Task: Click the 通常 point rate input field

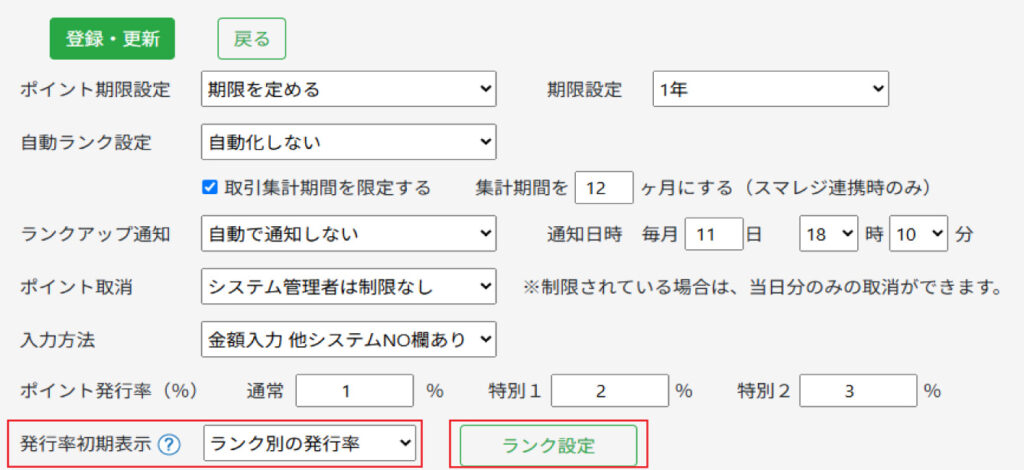Action: (x=355, y=390)
